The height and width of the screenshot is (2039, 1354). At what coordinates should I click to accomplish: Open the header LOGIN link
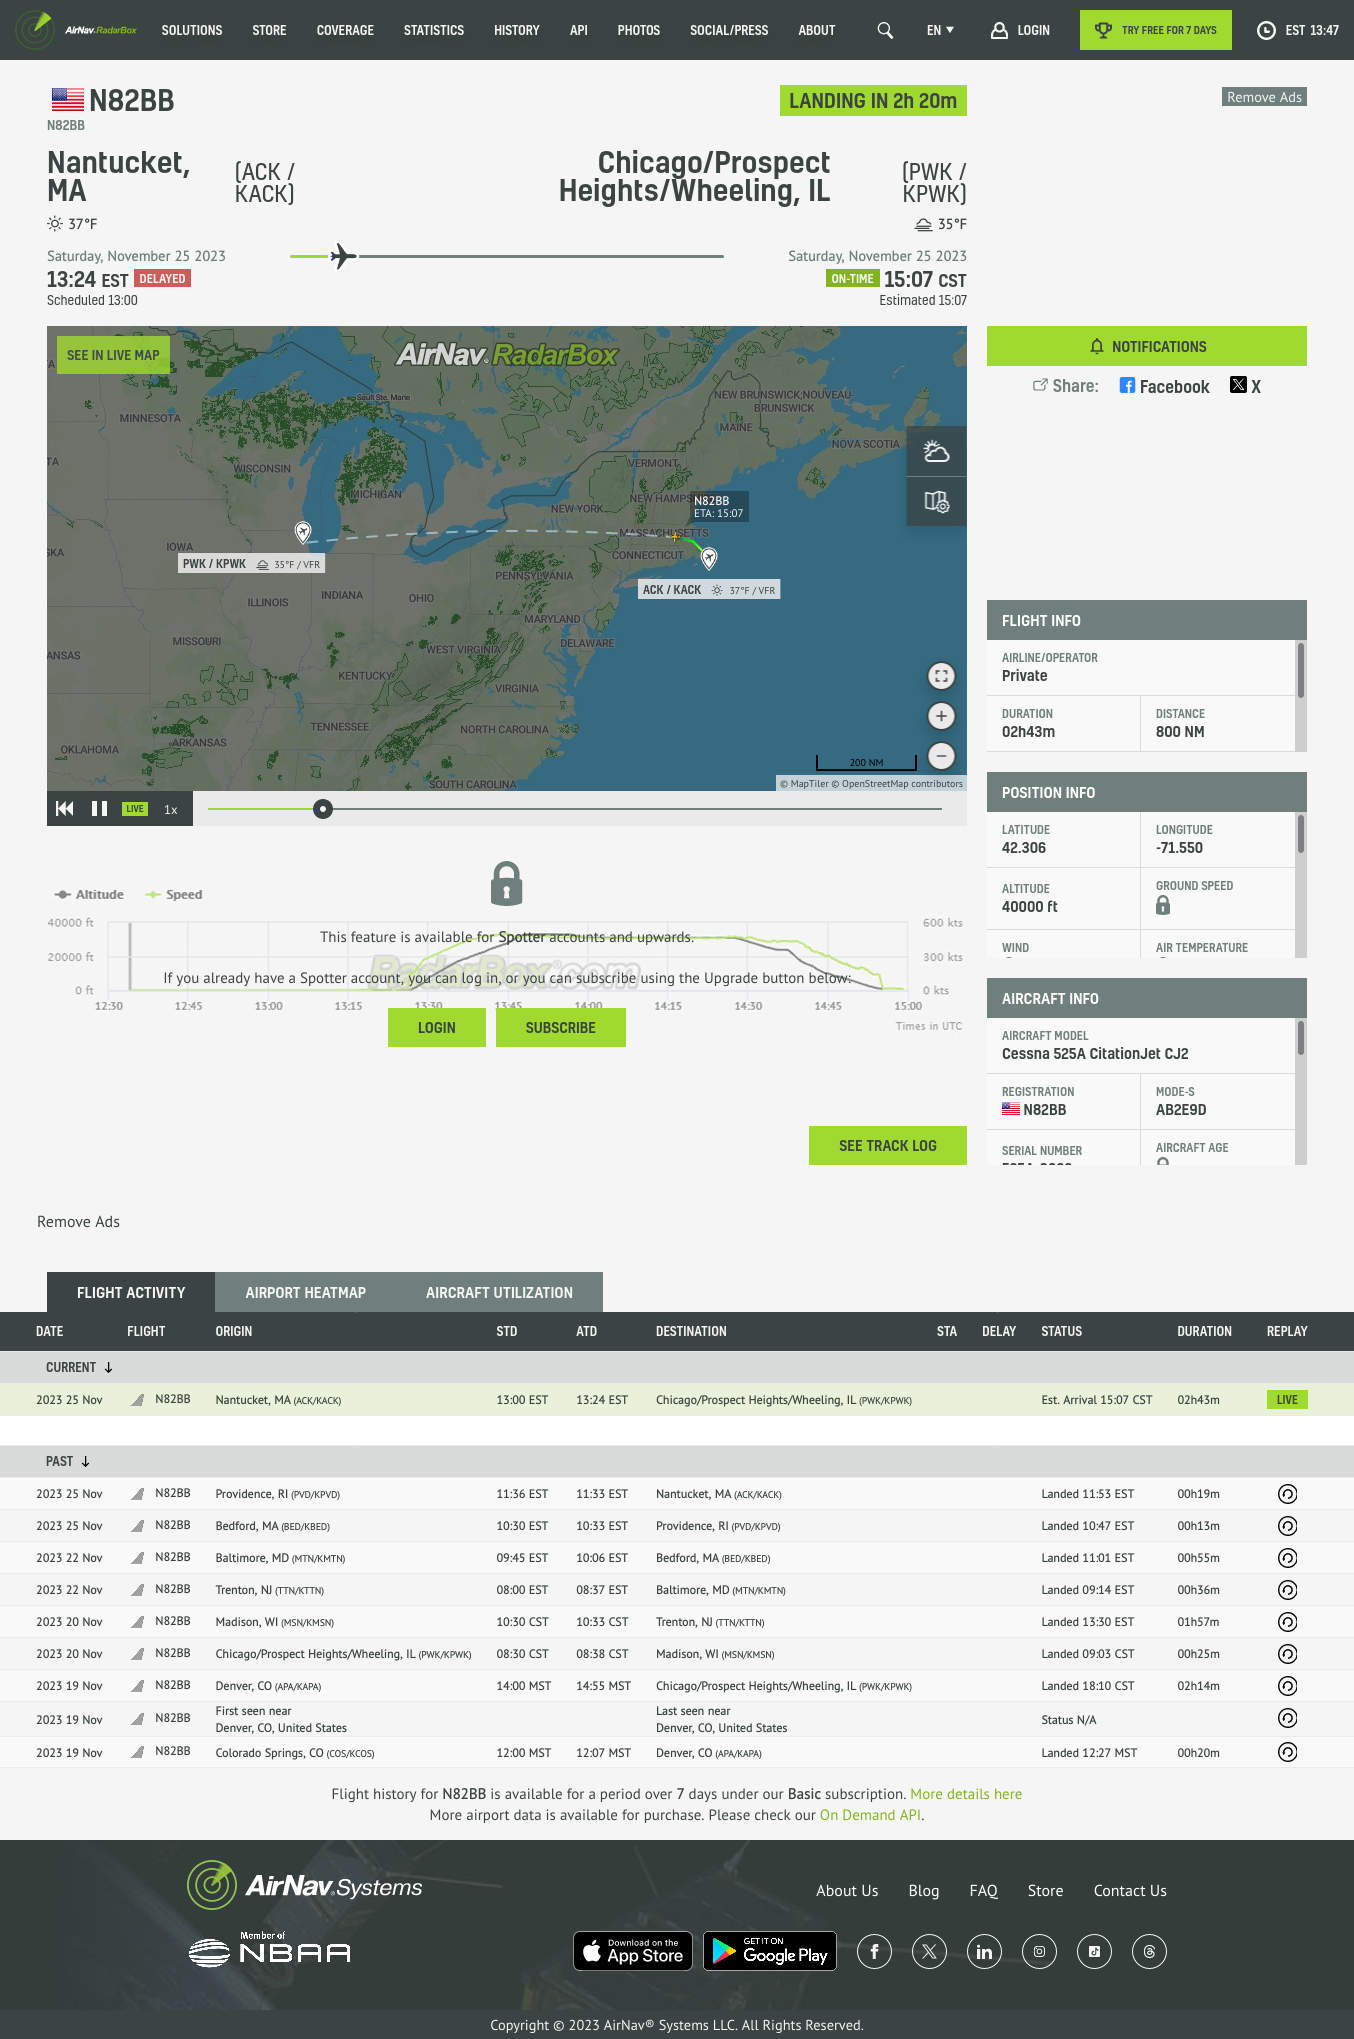[x=1020, y=30]
